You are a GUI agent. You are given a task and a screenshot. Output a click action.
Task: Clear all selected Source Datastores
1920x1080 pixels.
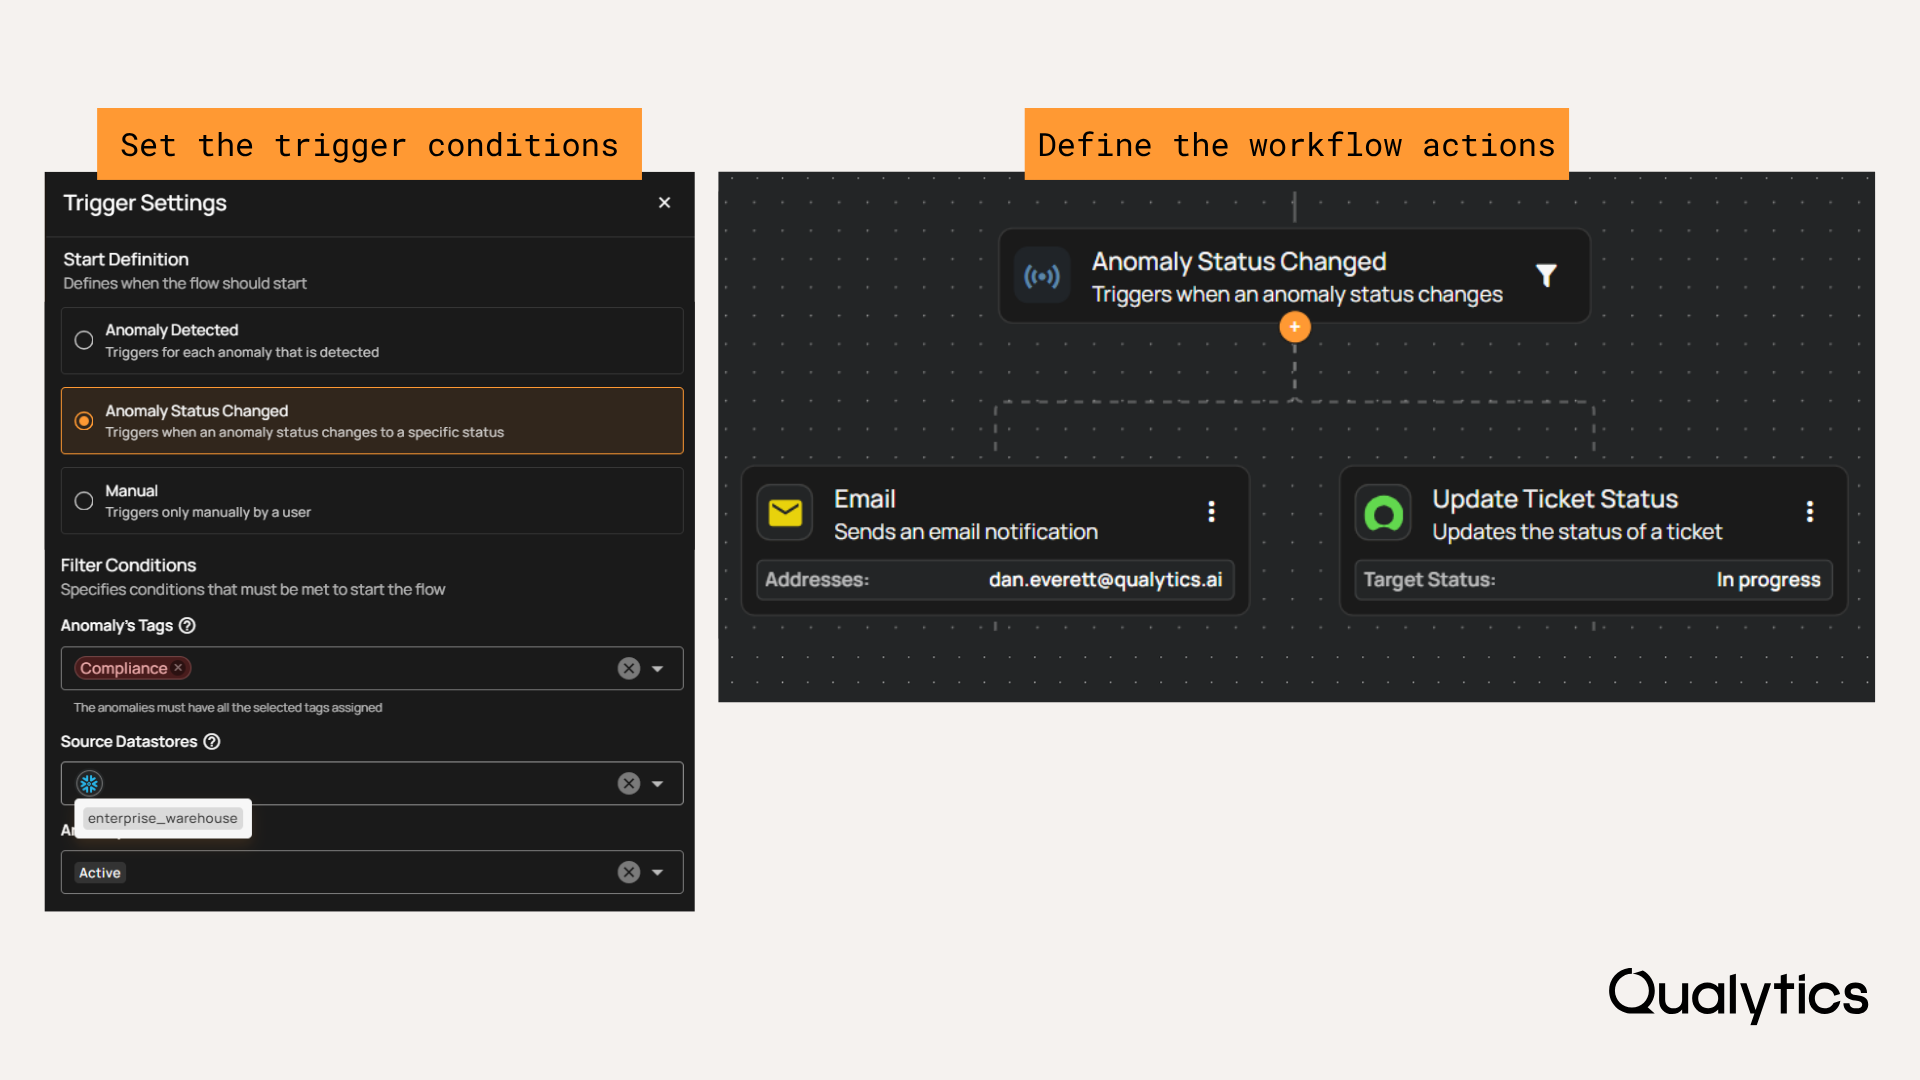tap(628, 784)
